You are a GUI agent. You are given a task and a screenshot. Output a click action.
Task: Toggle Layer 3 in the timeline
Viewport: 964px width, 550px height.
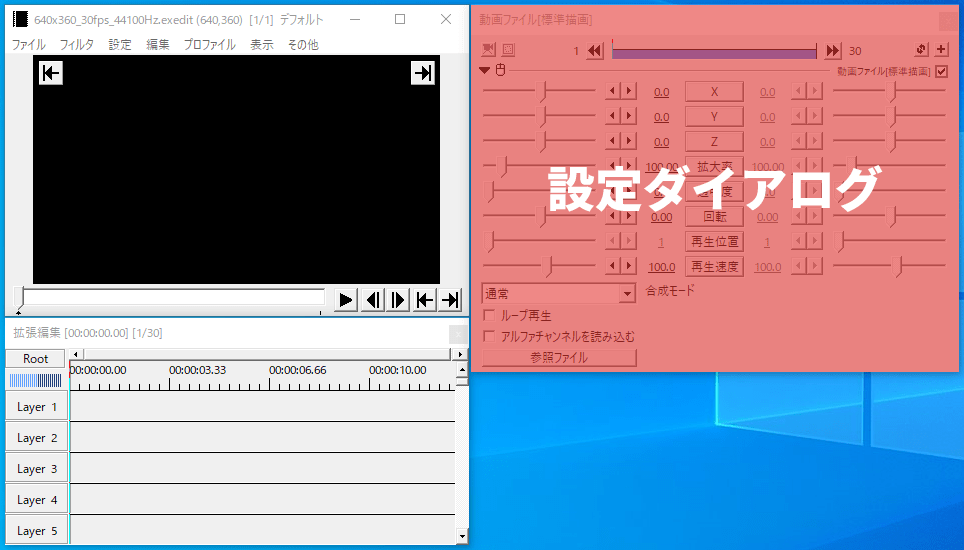point(37,469)
